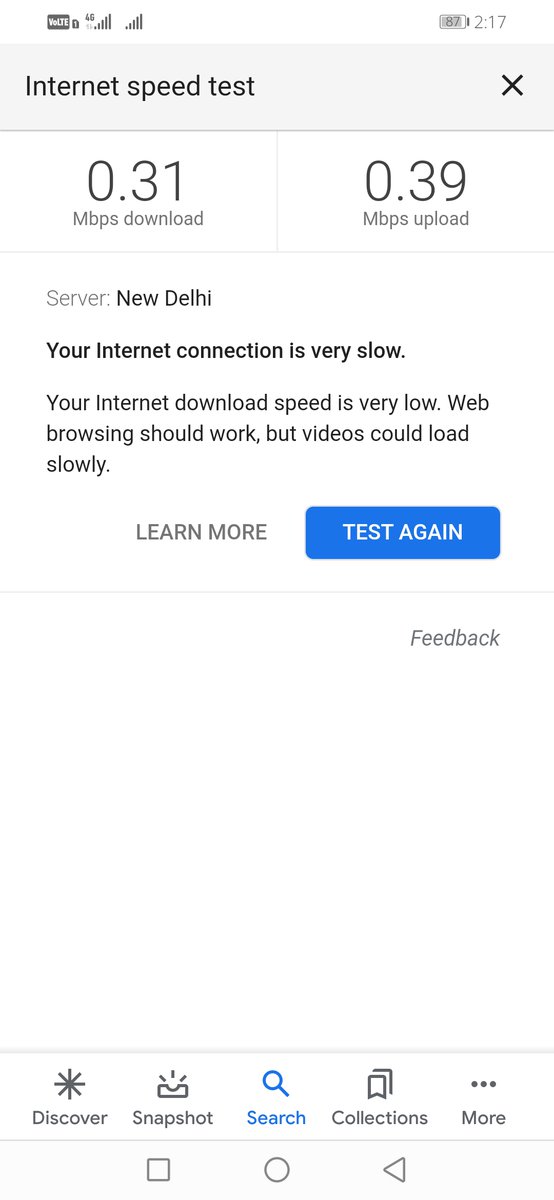Switch to the Collections tab label
554x1200 pixels.
380,1118
